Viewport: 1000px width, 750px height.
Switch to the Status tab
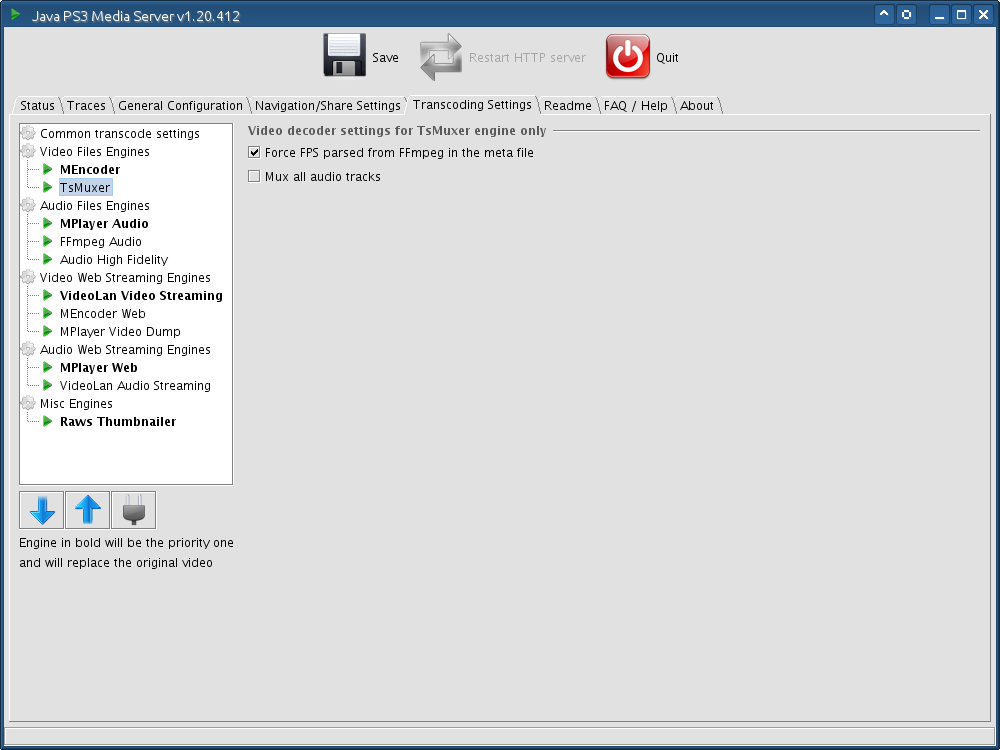[x=37, y=105]
